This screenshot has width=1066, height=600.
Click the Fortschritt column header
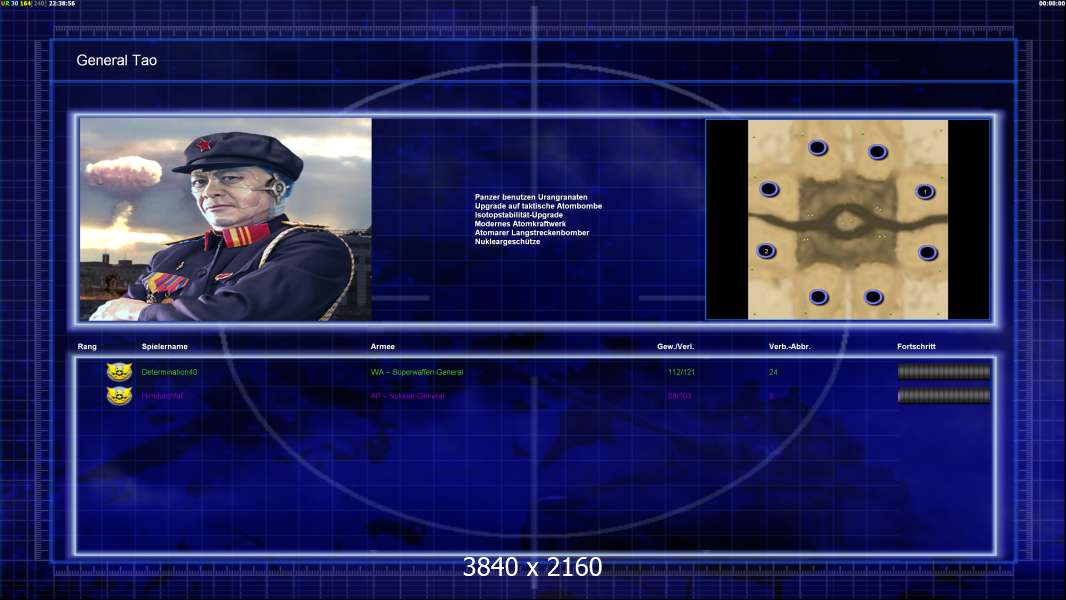click(x=916, y=347)
